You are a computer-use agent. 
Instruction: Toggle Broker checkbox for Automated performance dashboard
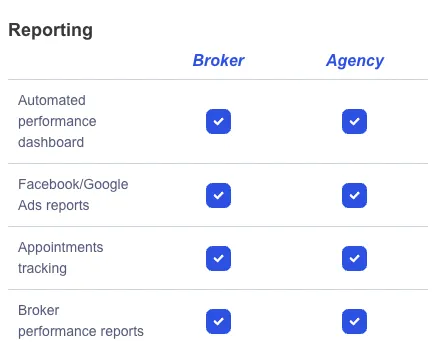218,121
